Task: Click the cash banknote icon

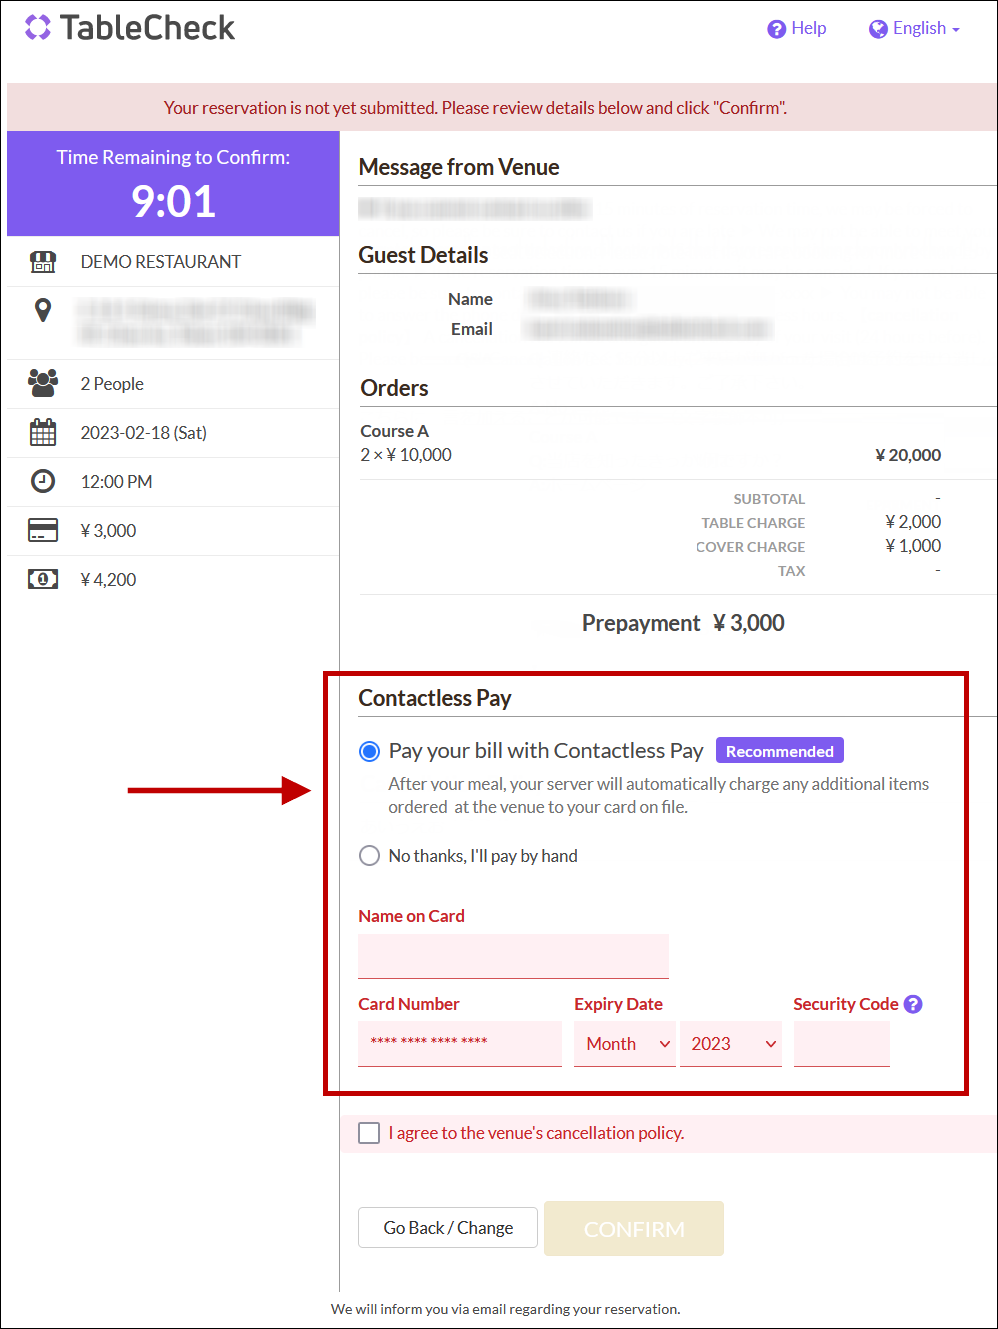Action: point(43,579)
